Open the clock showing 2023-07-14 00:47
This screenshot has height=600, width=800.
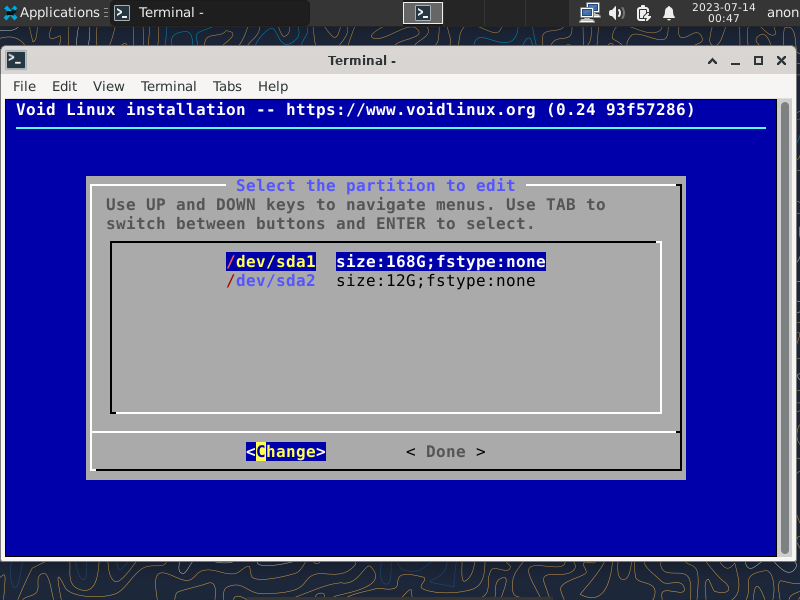(723, 13)
